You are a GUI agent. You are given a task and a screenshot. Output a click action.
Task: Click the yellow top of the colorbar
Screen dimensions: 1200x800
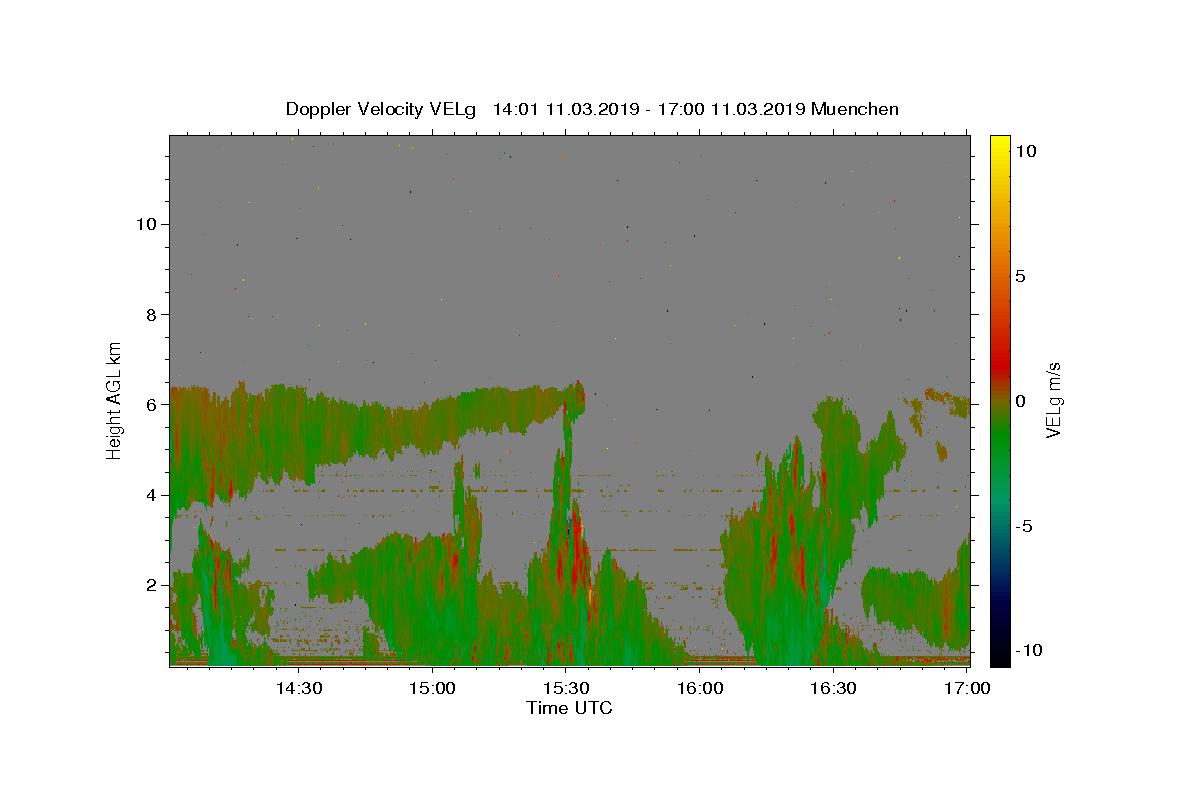pyautogui.click(x=999, y=139)
